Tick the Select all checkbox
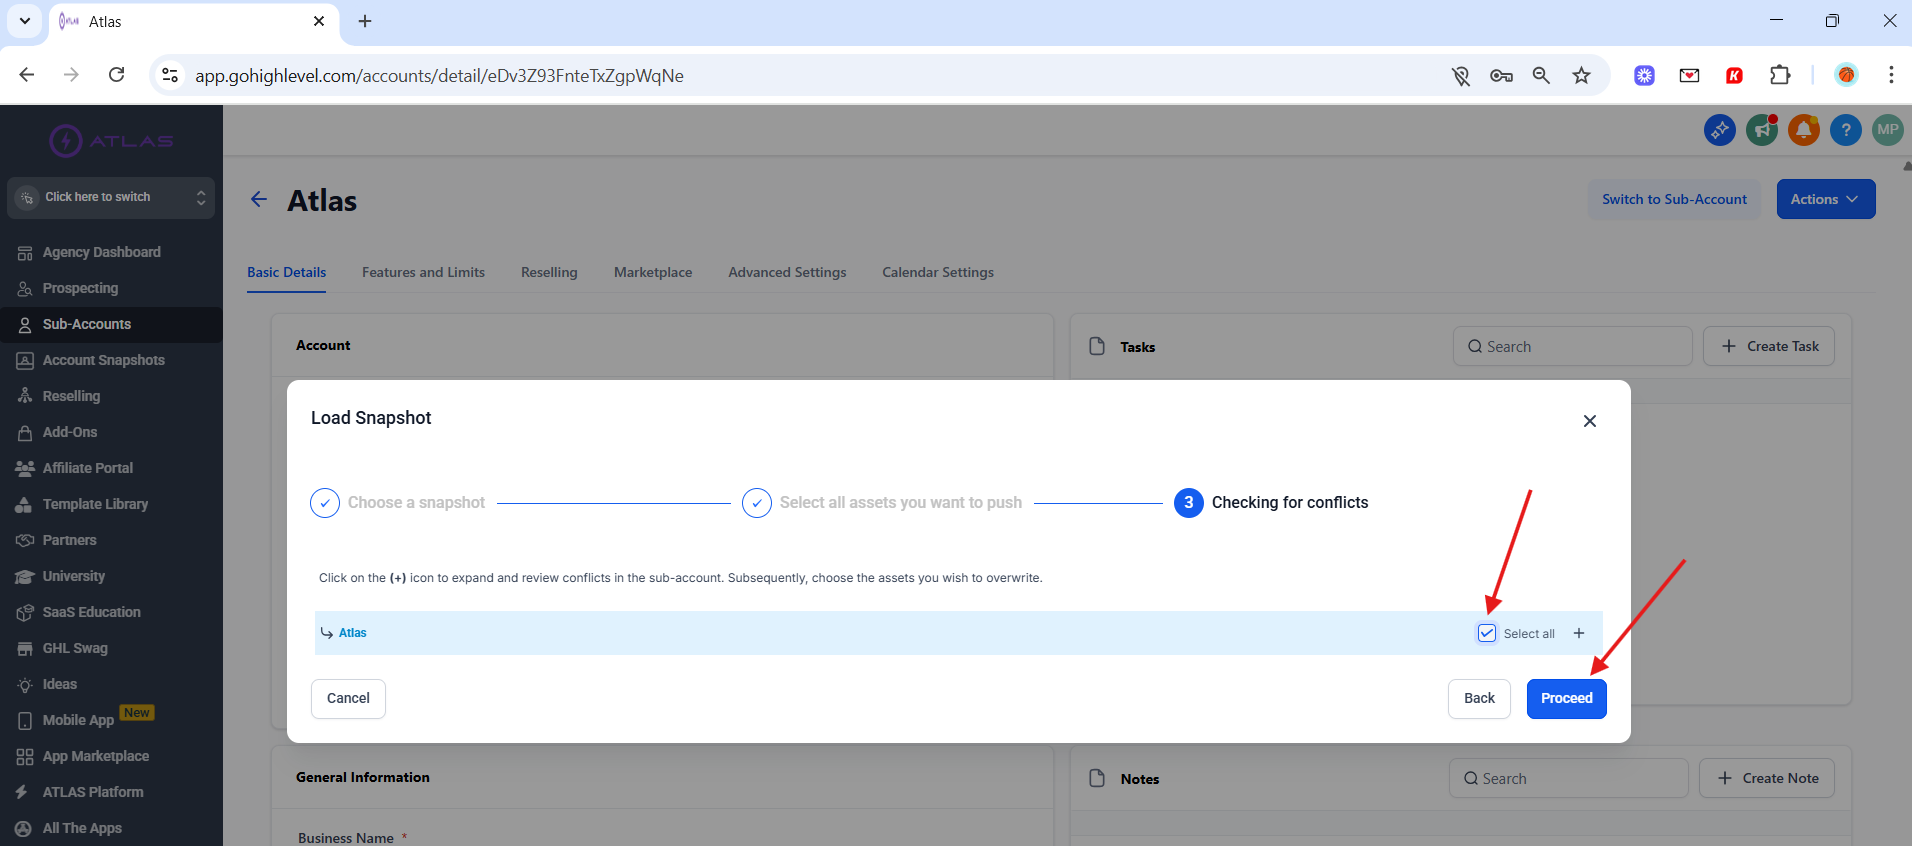 coord(1487,633)
